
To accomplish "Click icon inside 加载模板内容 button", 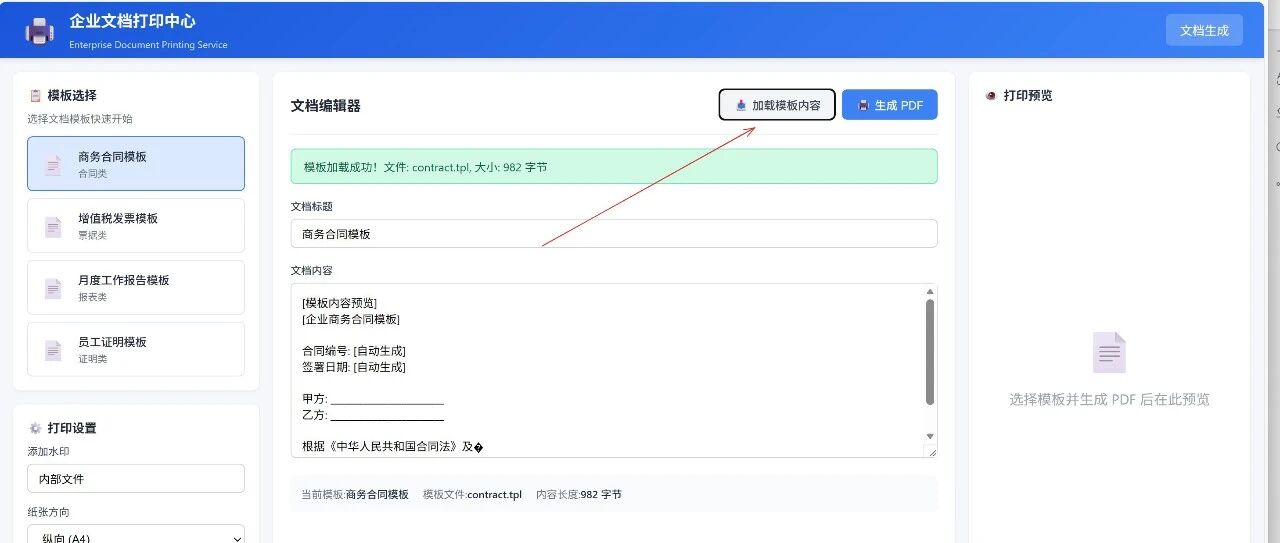I will click(x=740, y=105).
